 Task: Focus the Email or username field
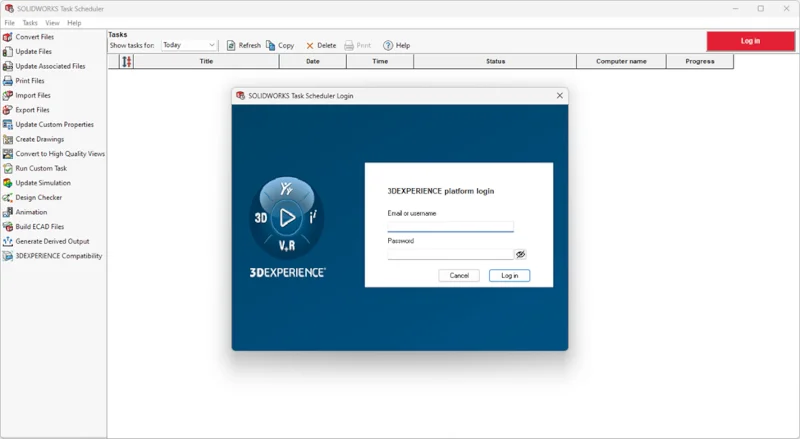(450, 226)
